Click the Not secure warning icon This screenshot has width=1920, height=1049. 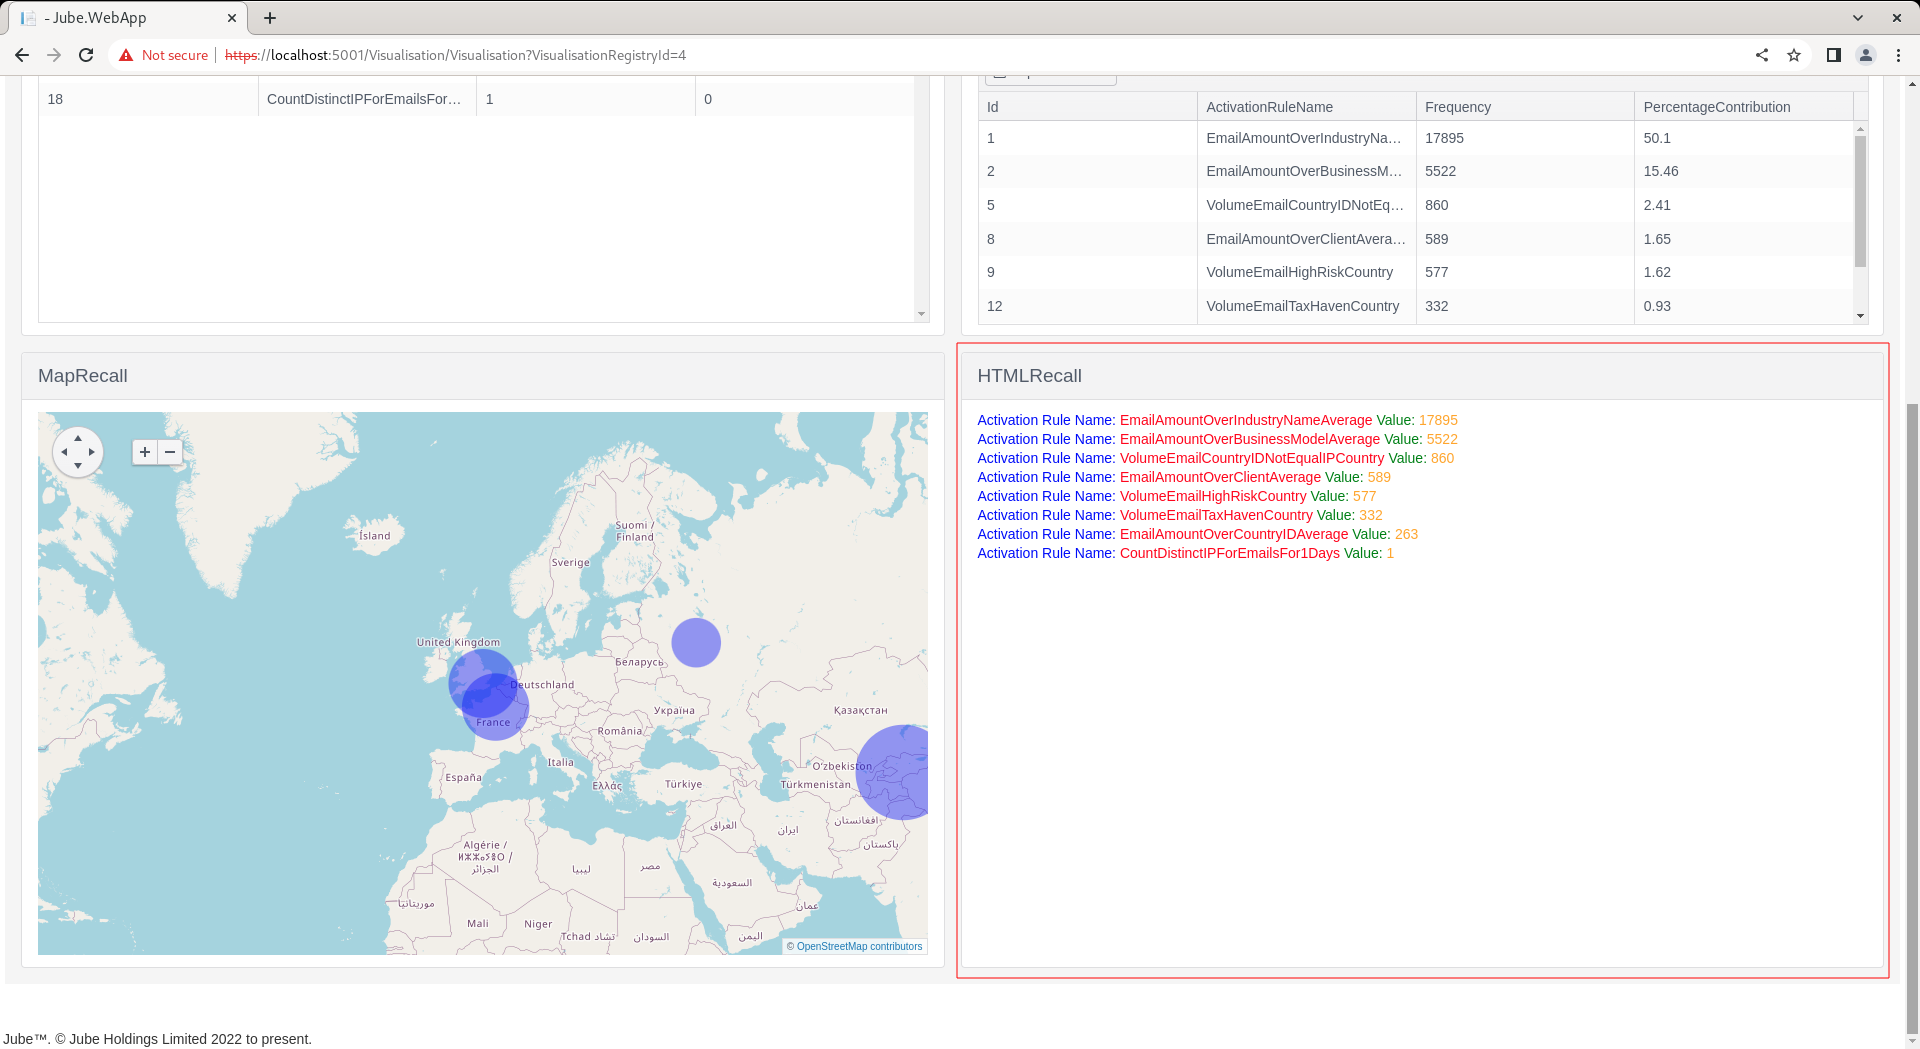pos(126,55)
